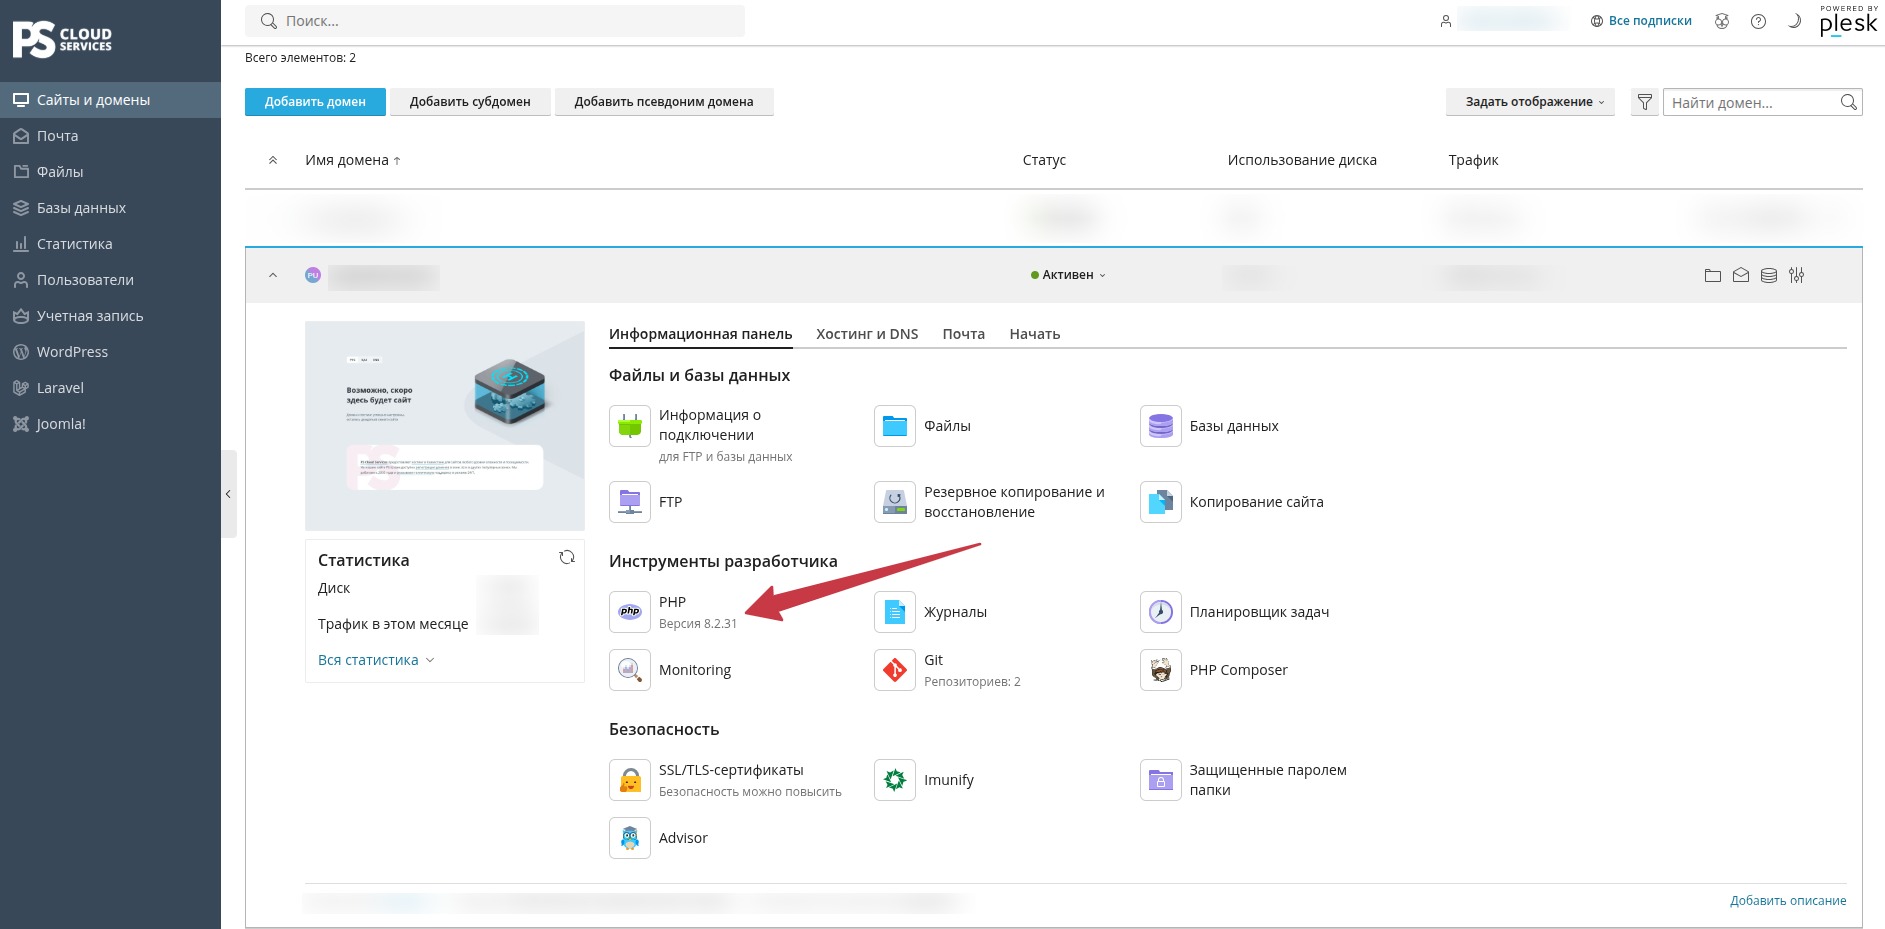This screenshot has width=1885, height=929.
Task: Open the Git repositories icon
Action: [895, 670]
